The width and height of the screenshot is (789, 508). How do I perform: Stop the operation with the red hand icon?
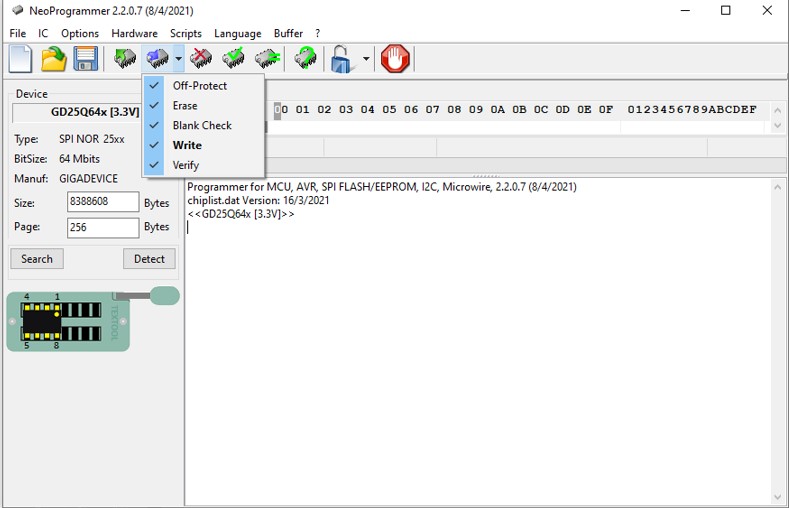(x=396, y=59)
